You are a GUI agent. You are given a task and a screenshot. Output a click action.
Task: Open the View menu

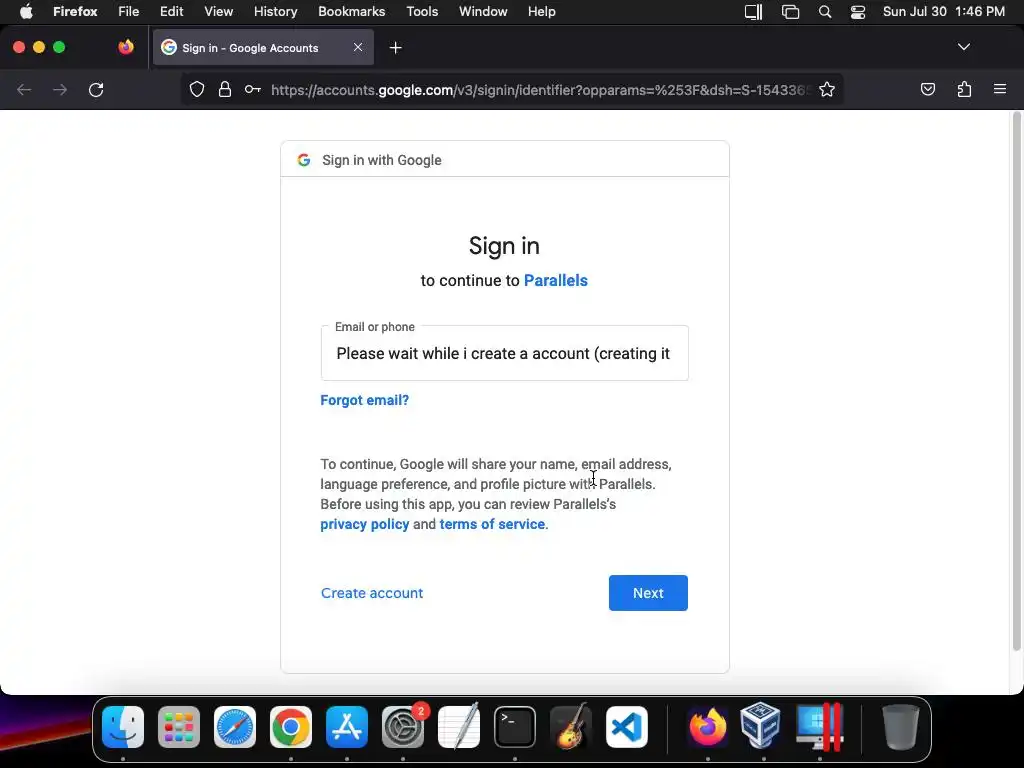pyautogui.click(x=218, y=11)
